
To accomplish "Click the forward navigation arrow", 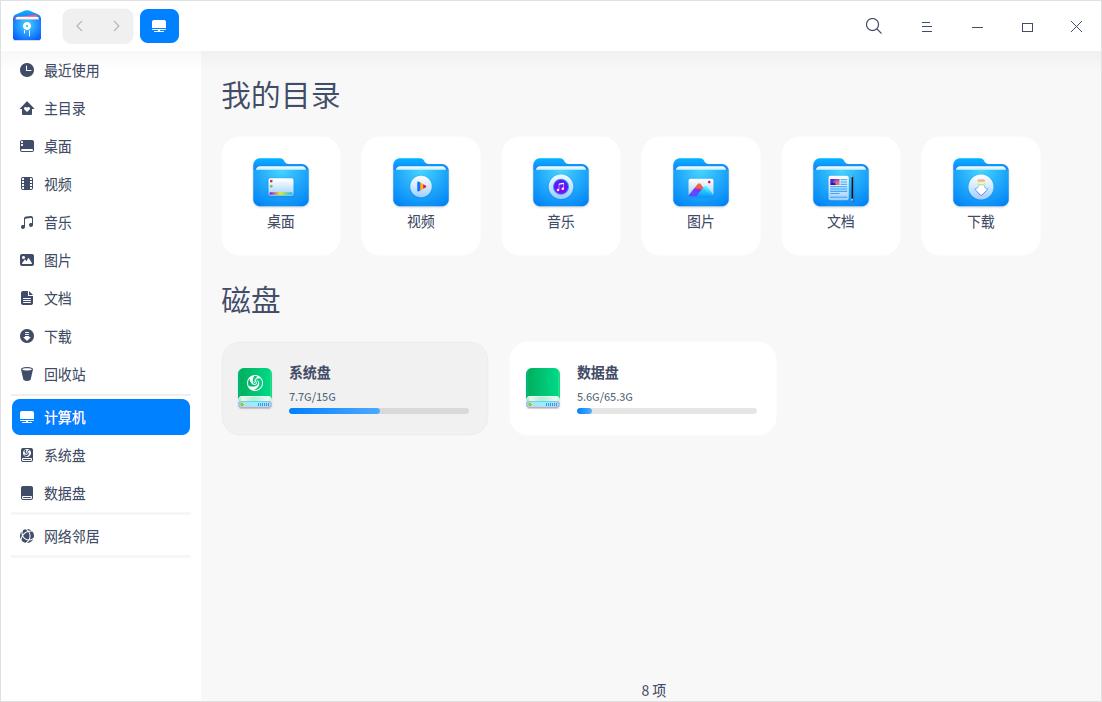I will coord(116,26).
